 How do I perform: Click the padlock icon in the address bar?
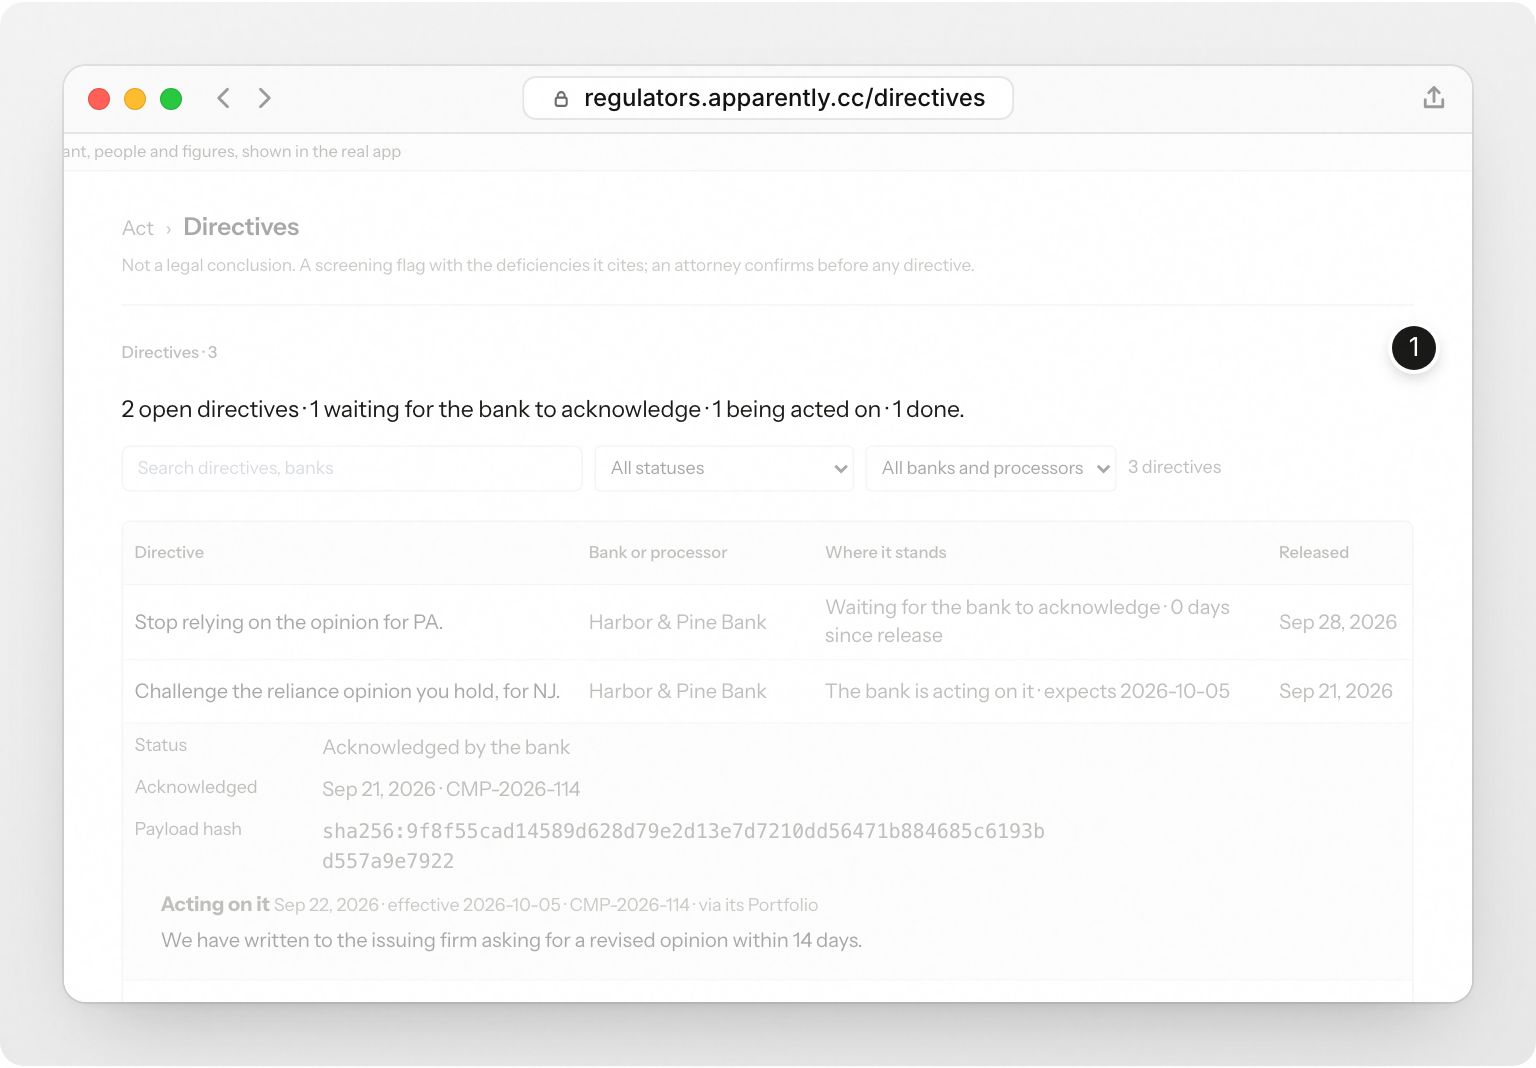(561, 99)
